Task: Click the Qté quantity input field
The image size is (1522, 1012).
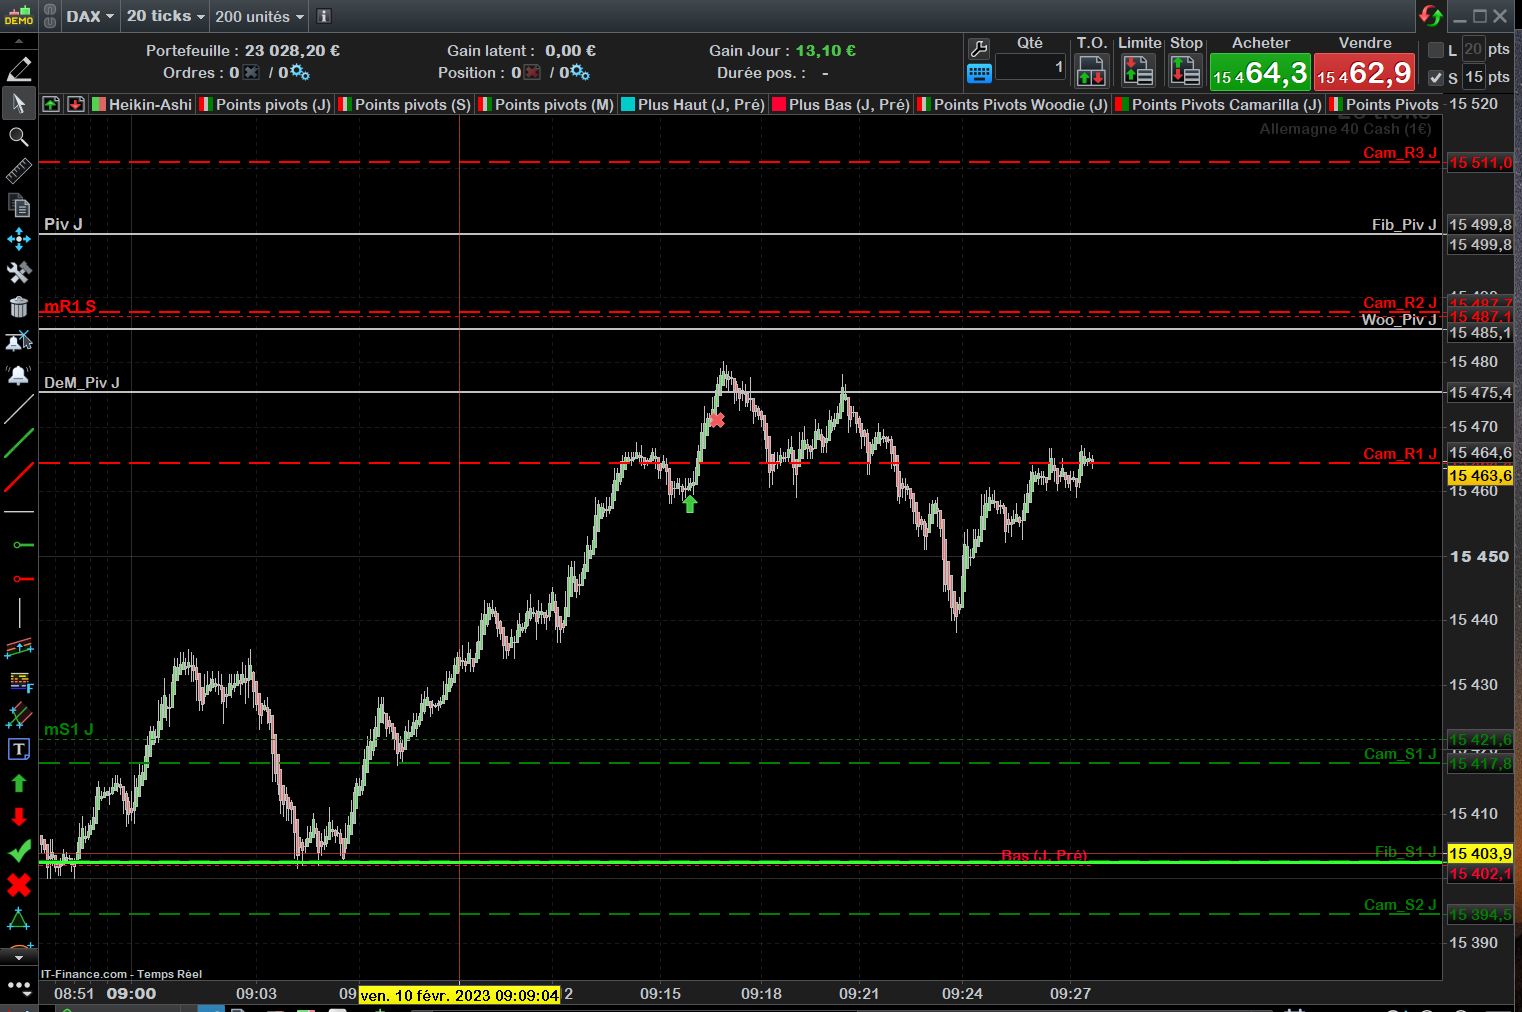Action: (x=1030, y=67)
